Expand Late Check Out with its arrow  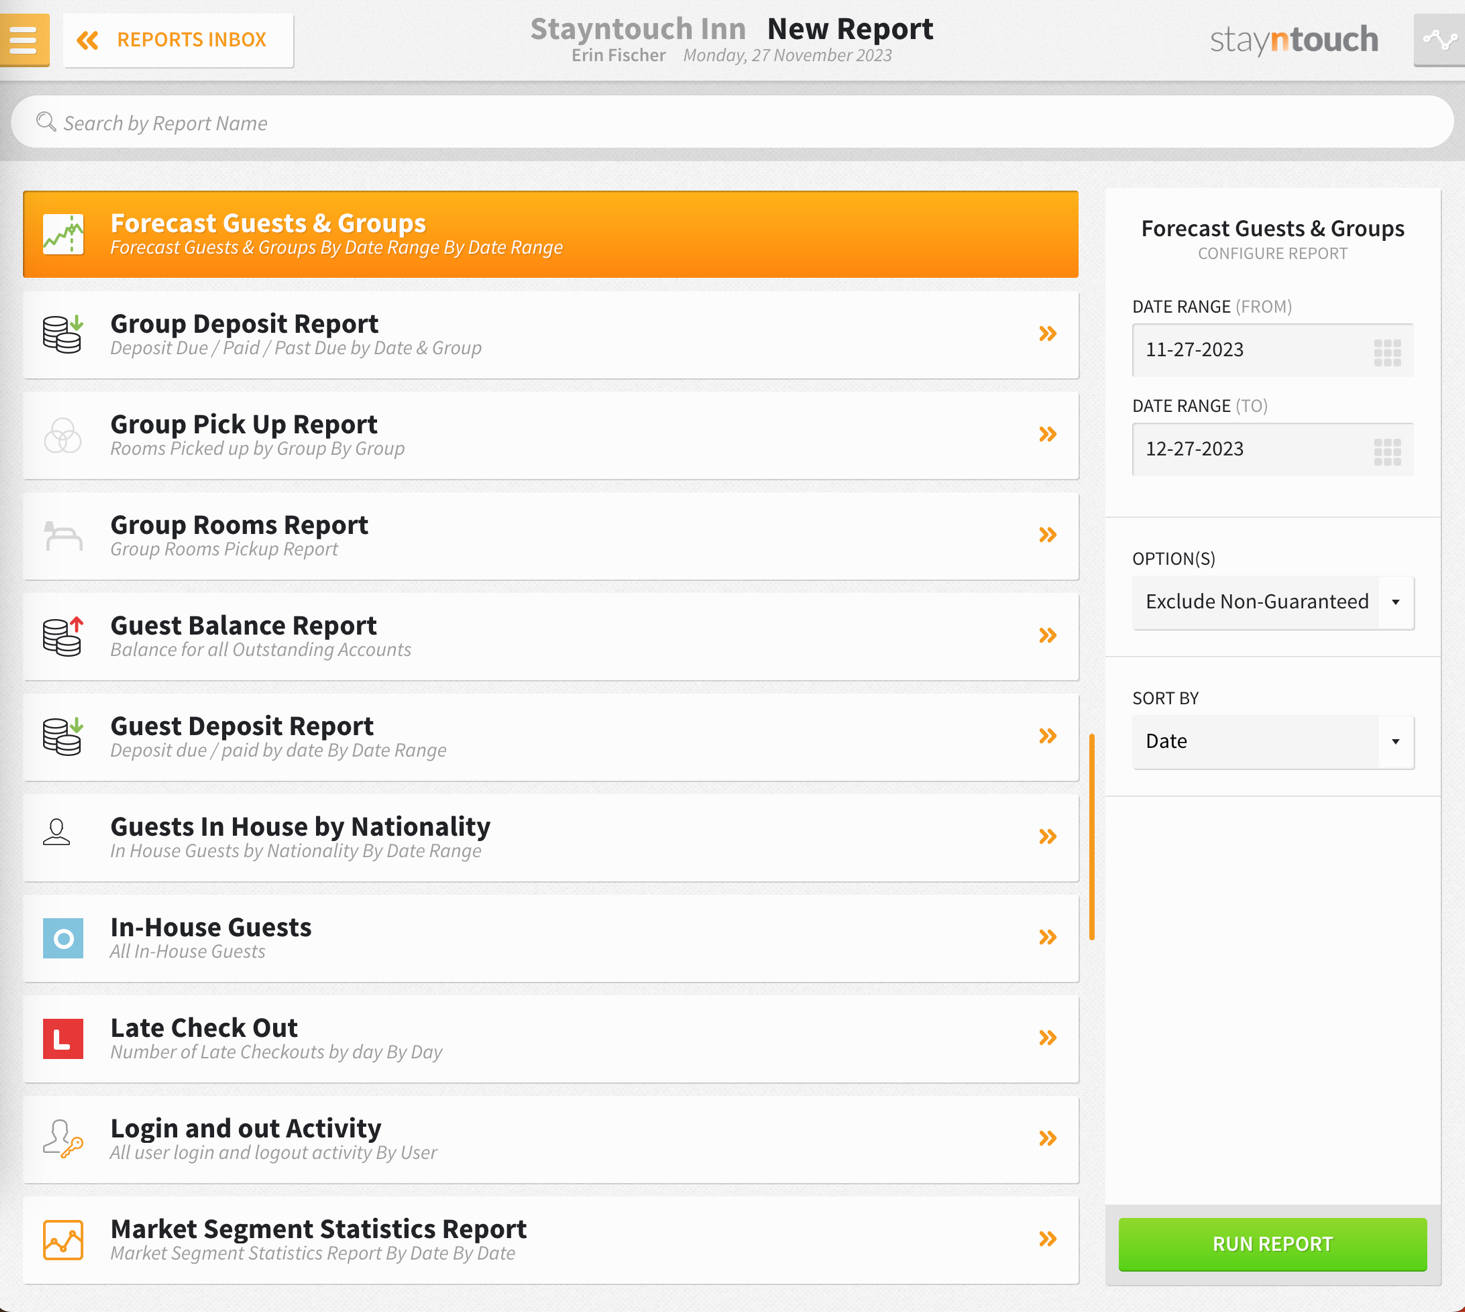point(1048,1038)
